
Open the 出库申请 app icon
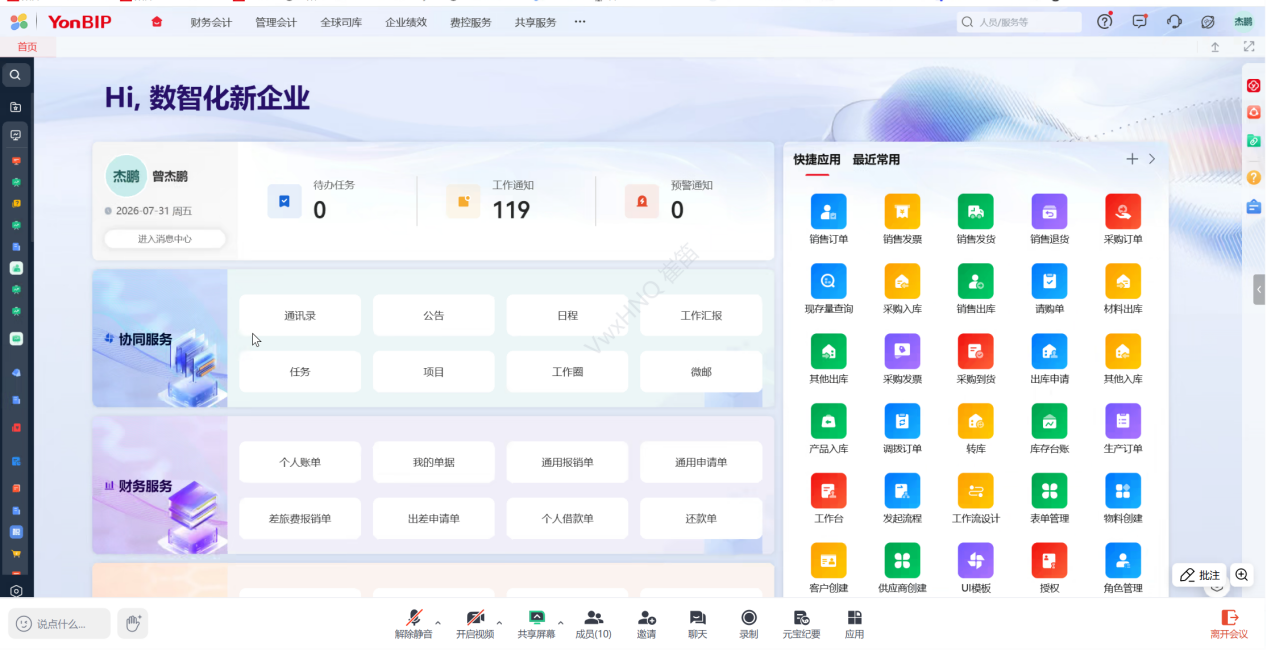1049,351
